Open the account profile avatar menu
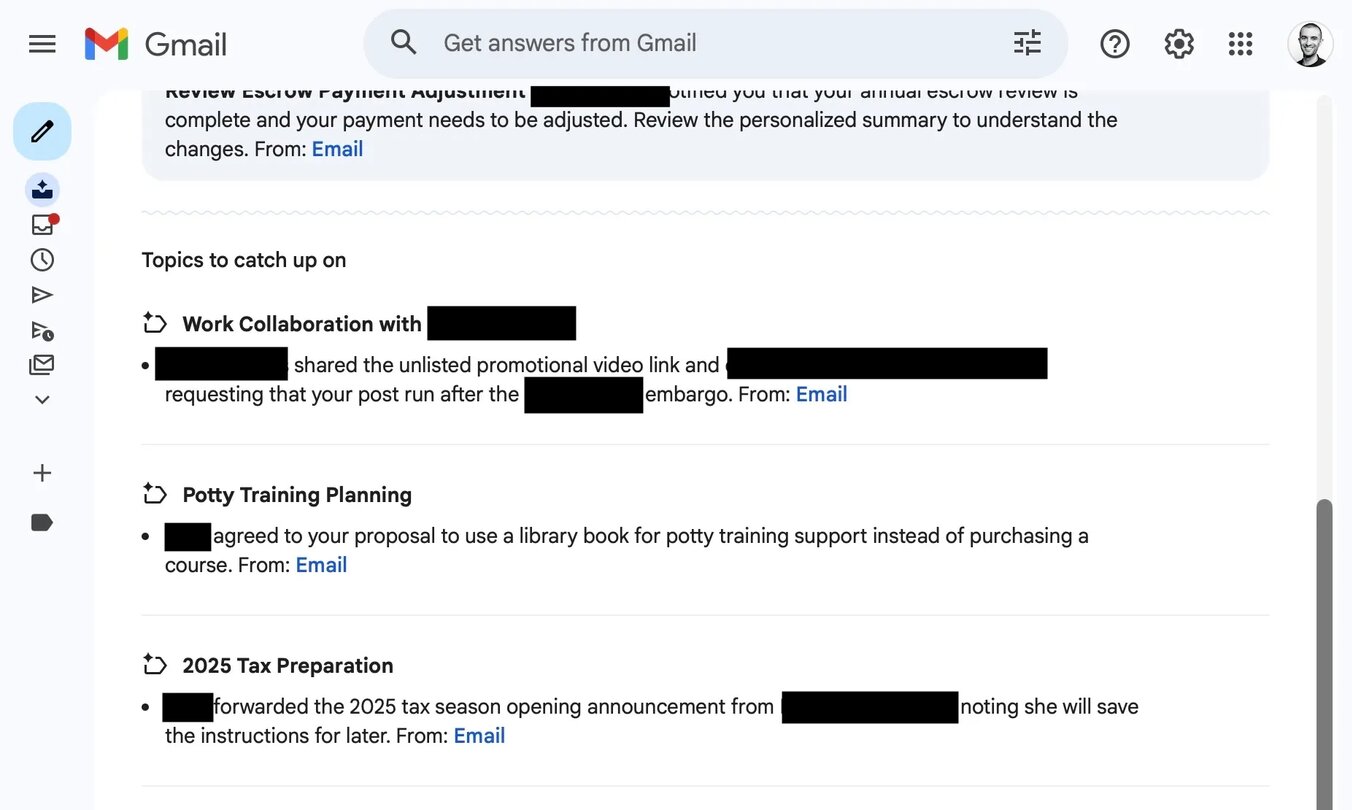The width and height of the screenshot is (1352, 810). (1310, 44)
